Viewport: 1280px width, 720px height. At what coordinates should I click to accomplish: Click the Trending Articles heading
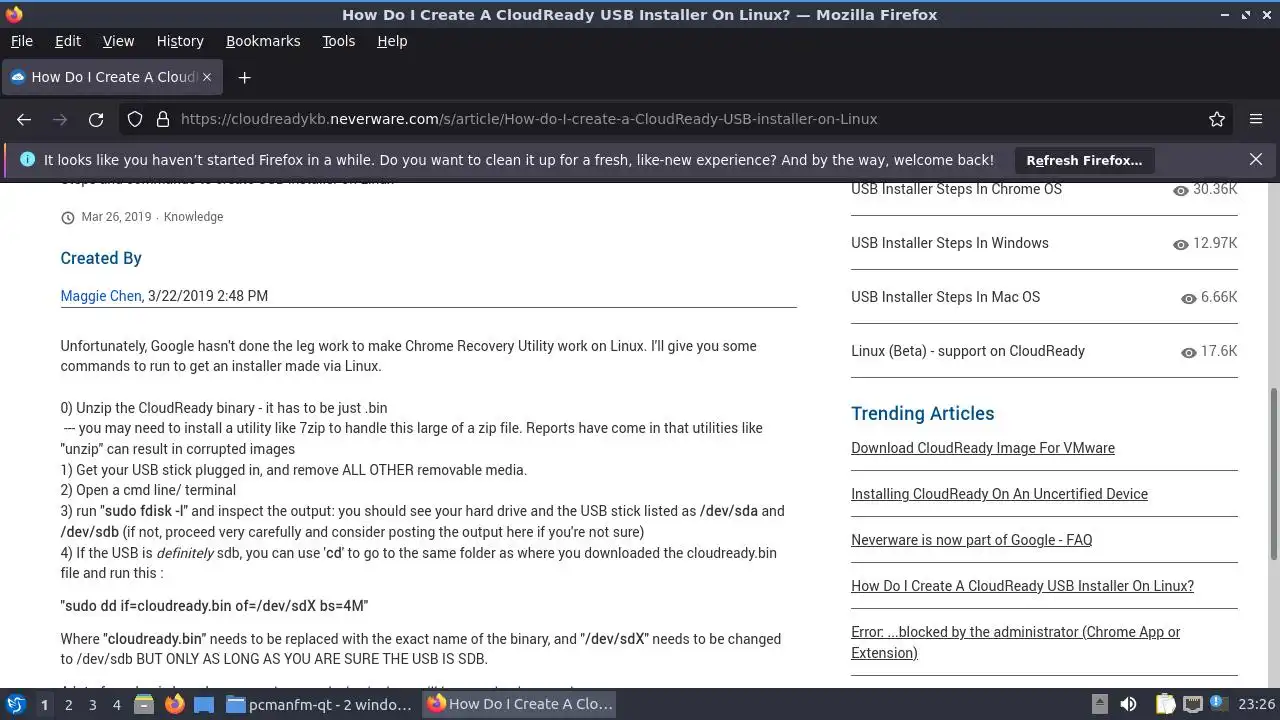pos(922,414)
